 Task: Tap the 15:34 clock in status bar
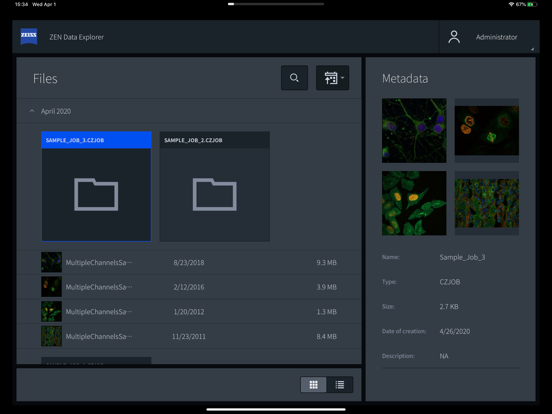click(x=21, y=4)
